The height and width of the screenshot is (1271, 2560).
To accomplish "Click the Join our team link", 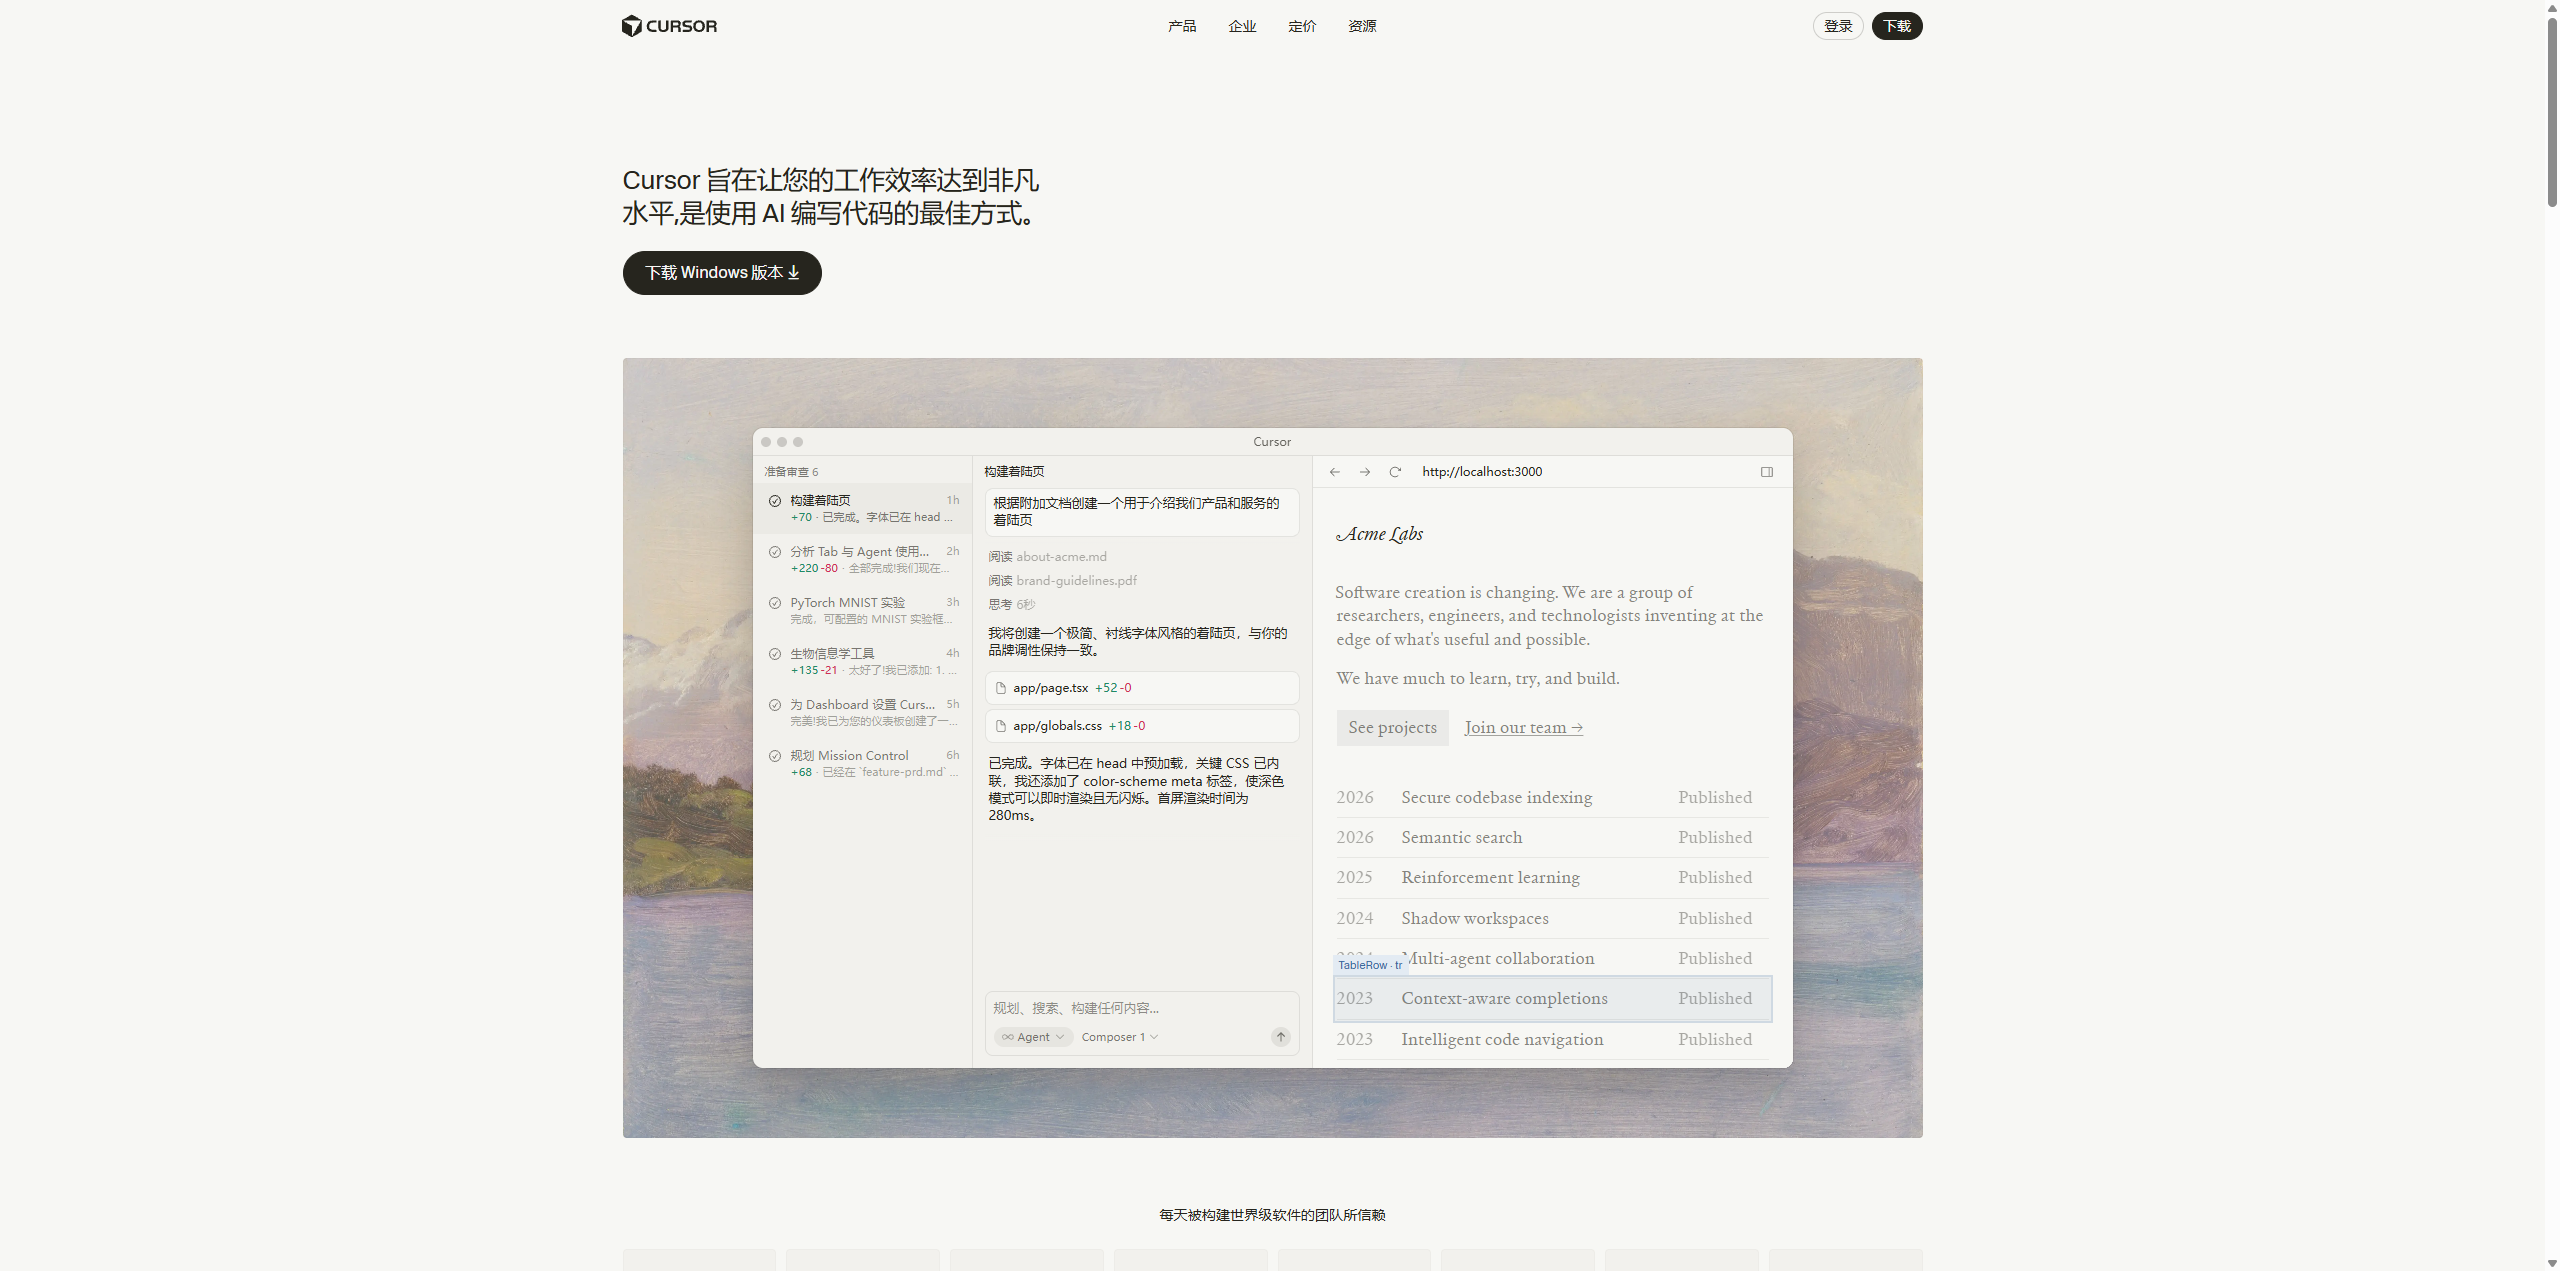I will click(x=1524, y=728).
